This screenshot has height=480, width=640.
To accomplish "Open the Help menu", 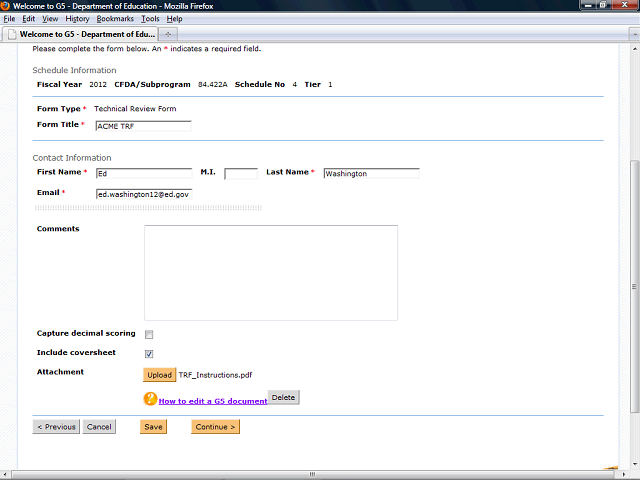I will coord(174,19).
